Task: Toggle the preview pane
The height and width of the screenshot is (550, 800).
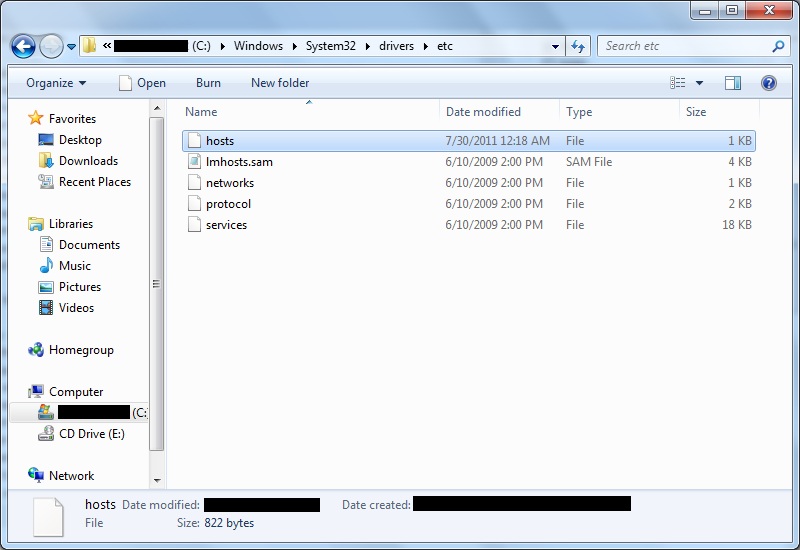Action: click(733, 83)
